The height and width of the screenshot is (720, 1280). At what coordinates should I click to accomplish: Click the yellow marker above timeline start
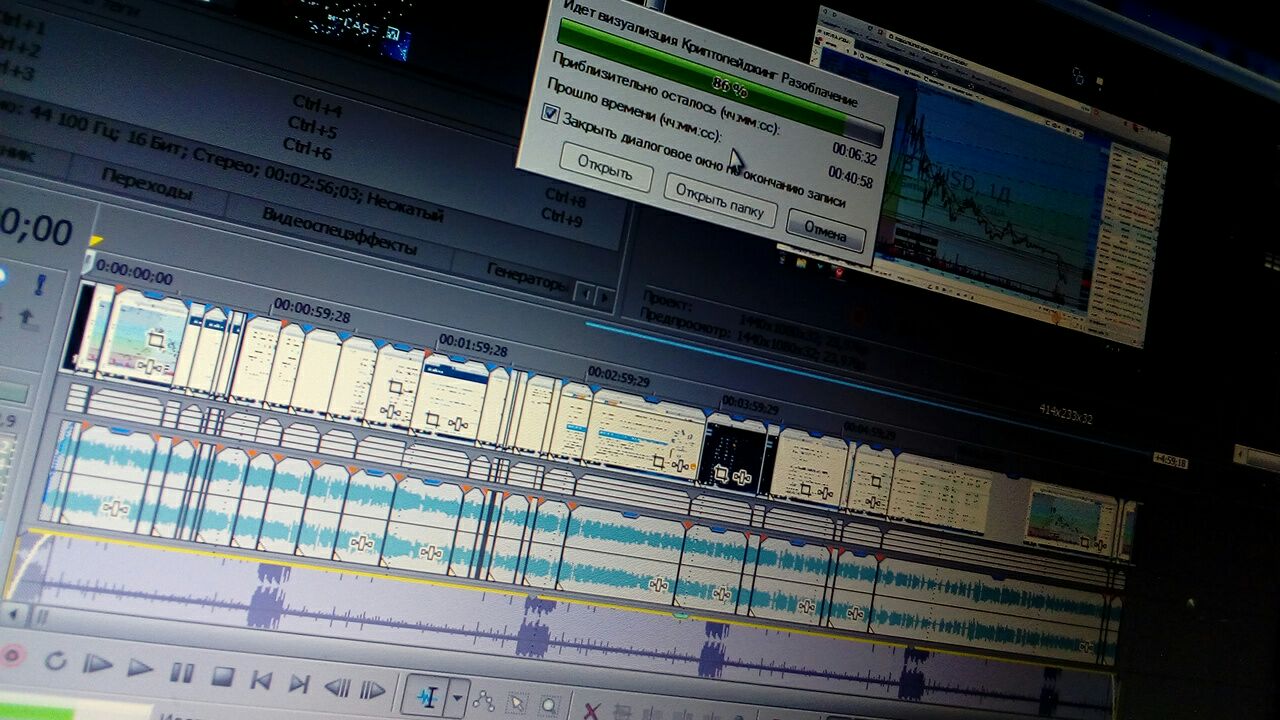(96, 241)
